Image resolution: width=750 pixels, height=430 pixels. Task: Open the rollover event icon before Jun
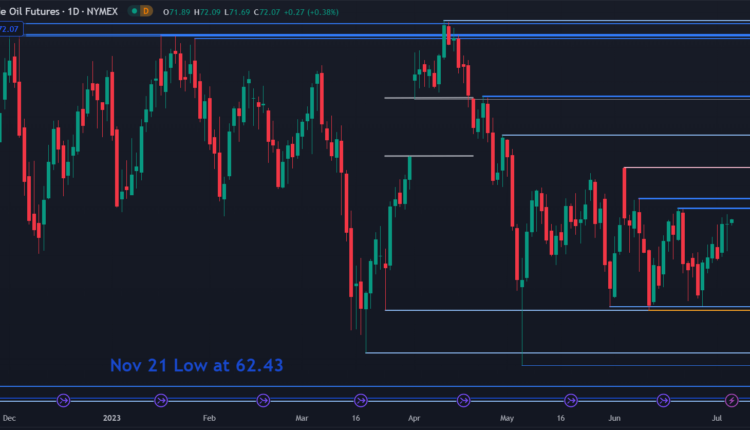pos(564,401)
